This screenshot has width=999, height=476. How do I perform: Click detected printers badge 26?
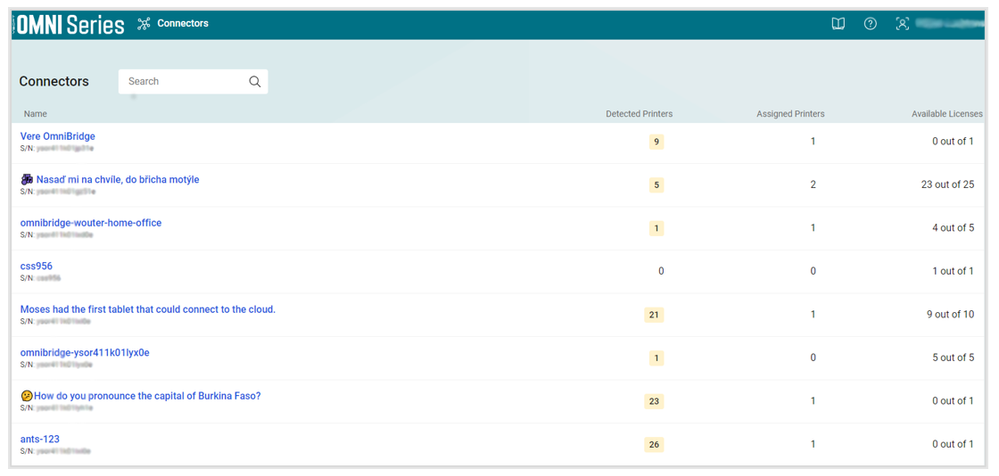(x=654, y=445)
